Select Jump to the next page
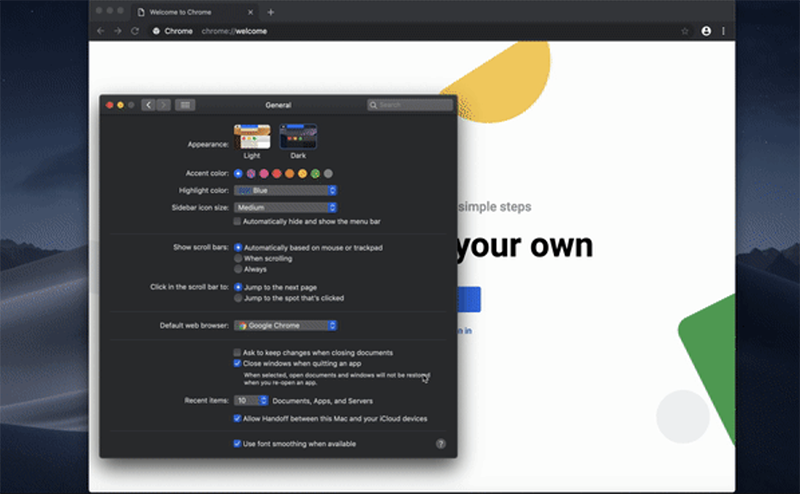The height and width of the screenshot is (494, 800). (238, 287)
